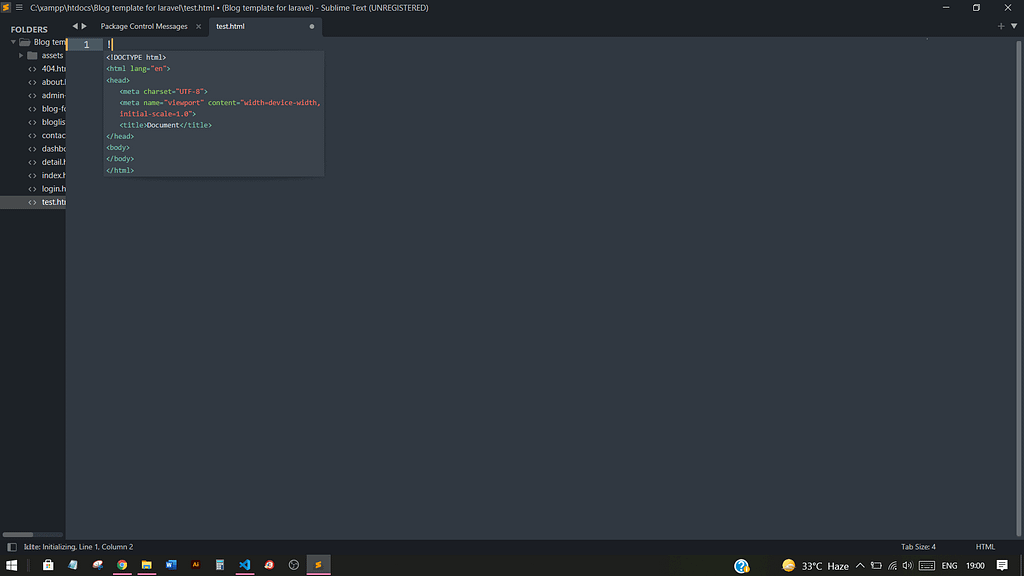
Task: Open Adobe Illustrator from the taskbar
Action: pos(196,564)
